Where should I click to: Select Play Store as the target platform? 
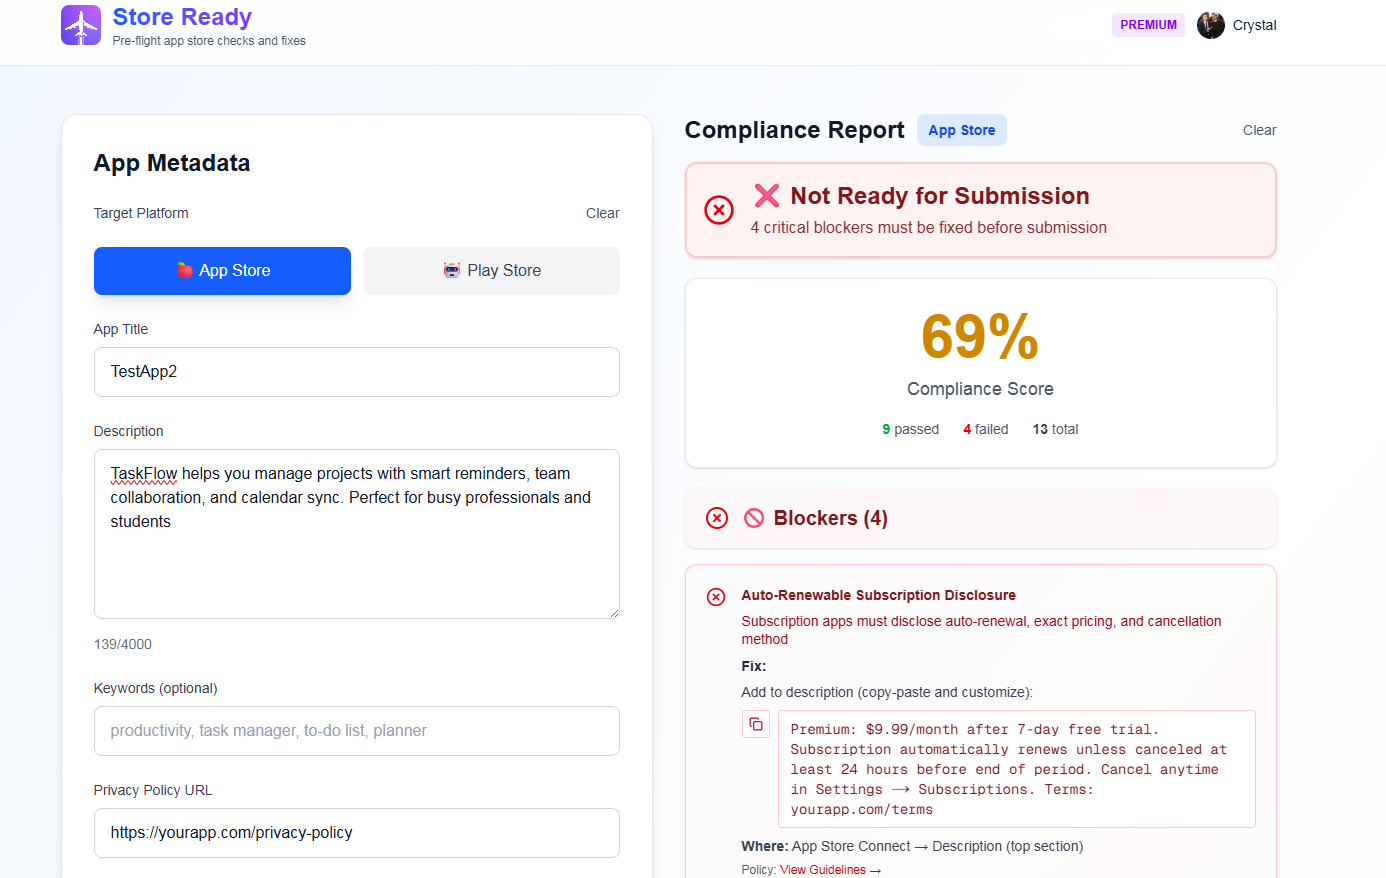(x=491, y=270)
